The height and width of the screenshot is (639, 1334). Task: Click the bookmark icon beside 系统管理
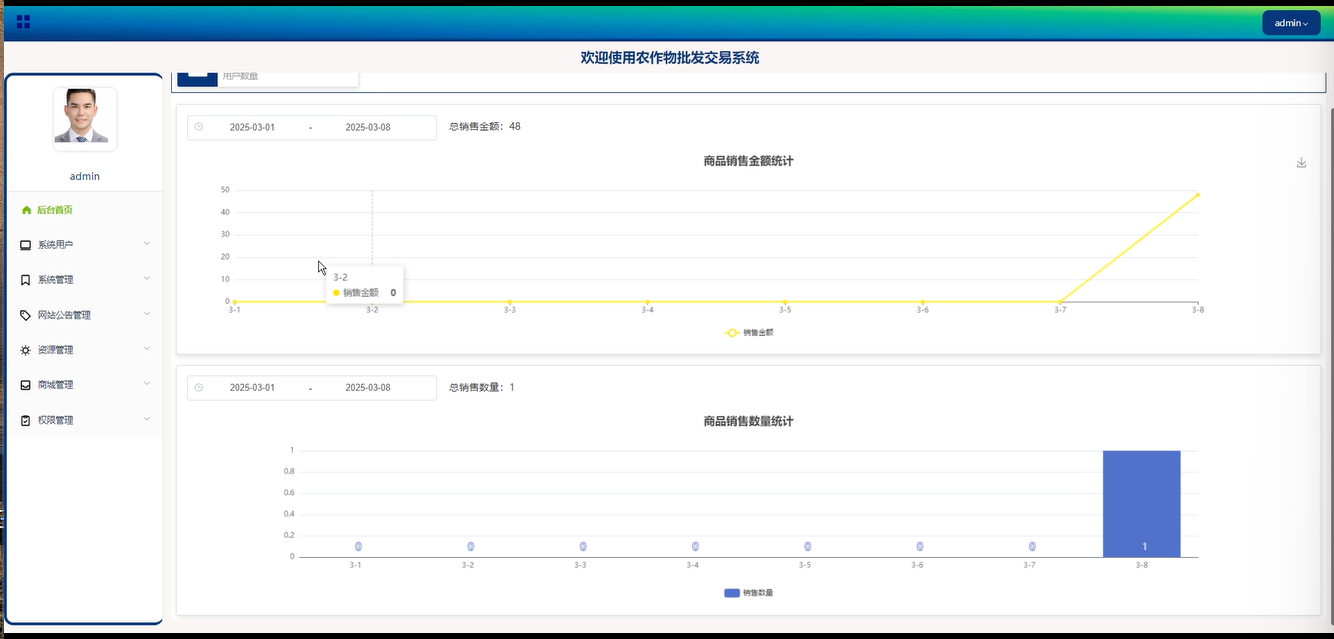[x=26, y=280]
